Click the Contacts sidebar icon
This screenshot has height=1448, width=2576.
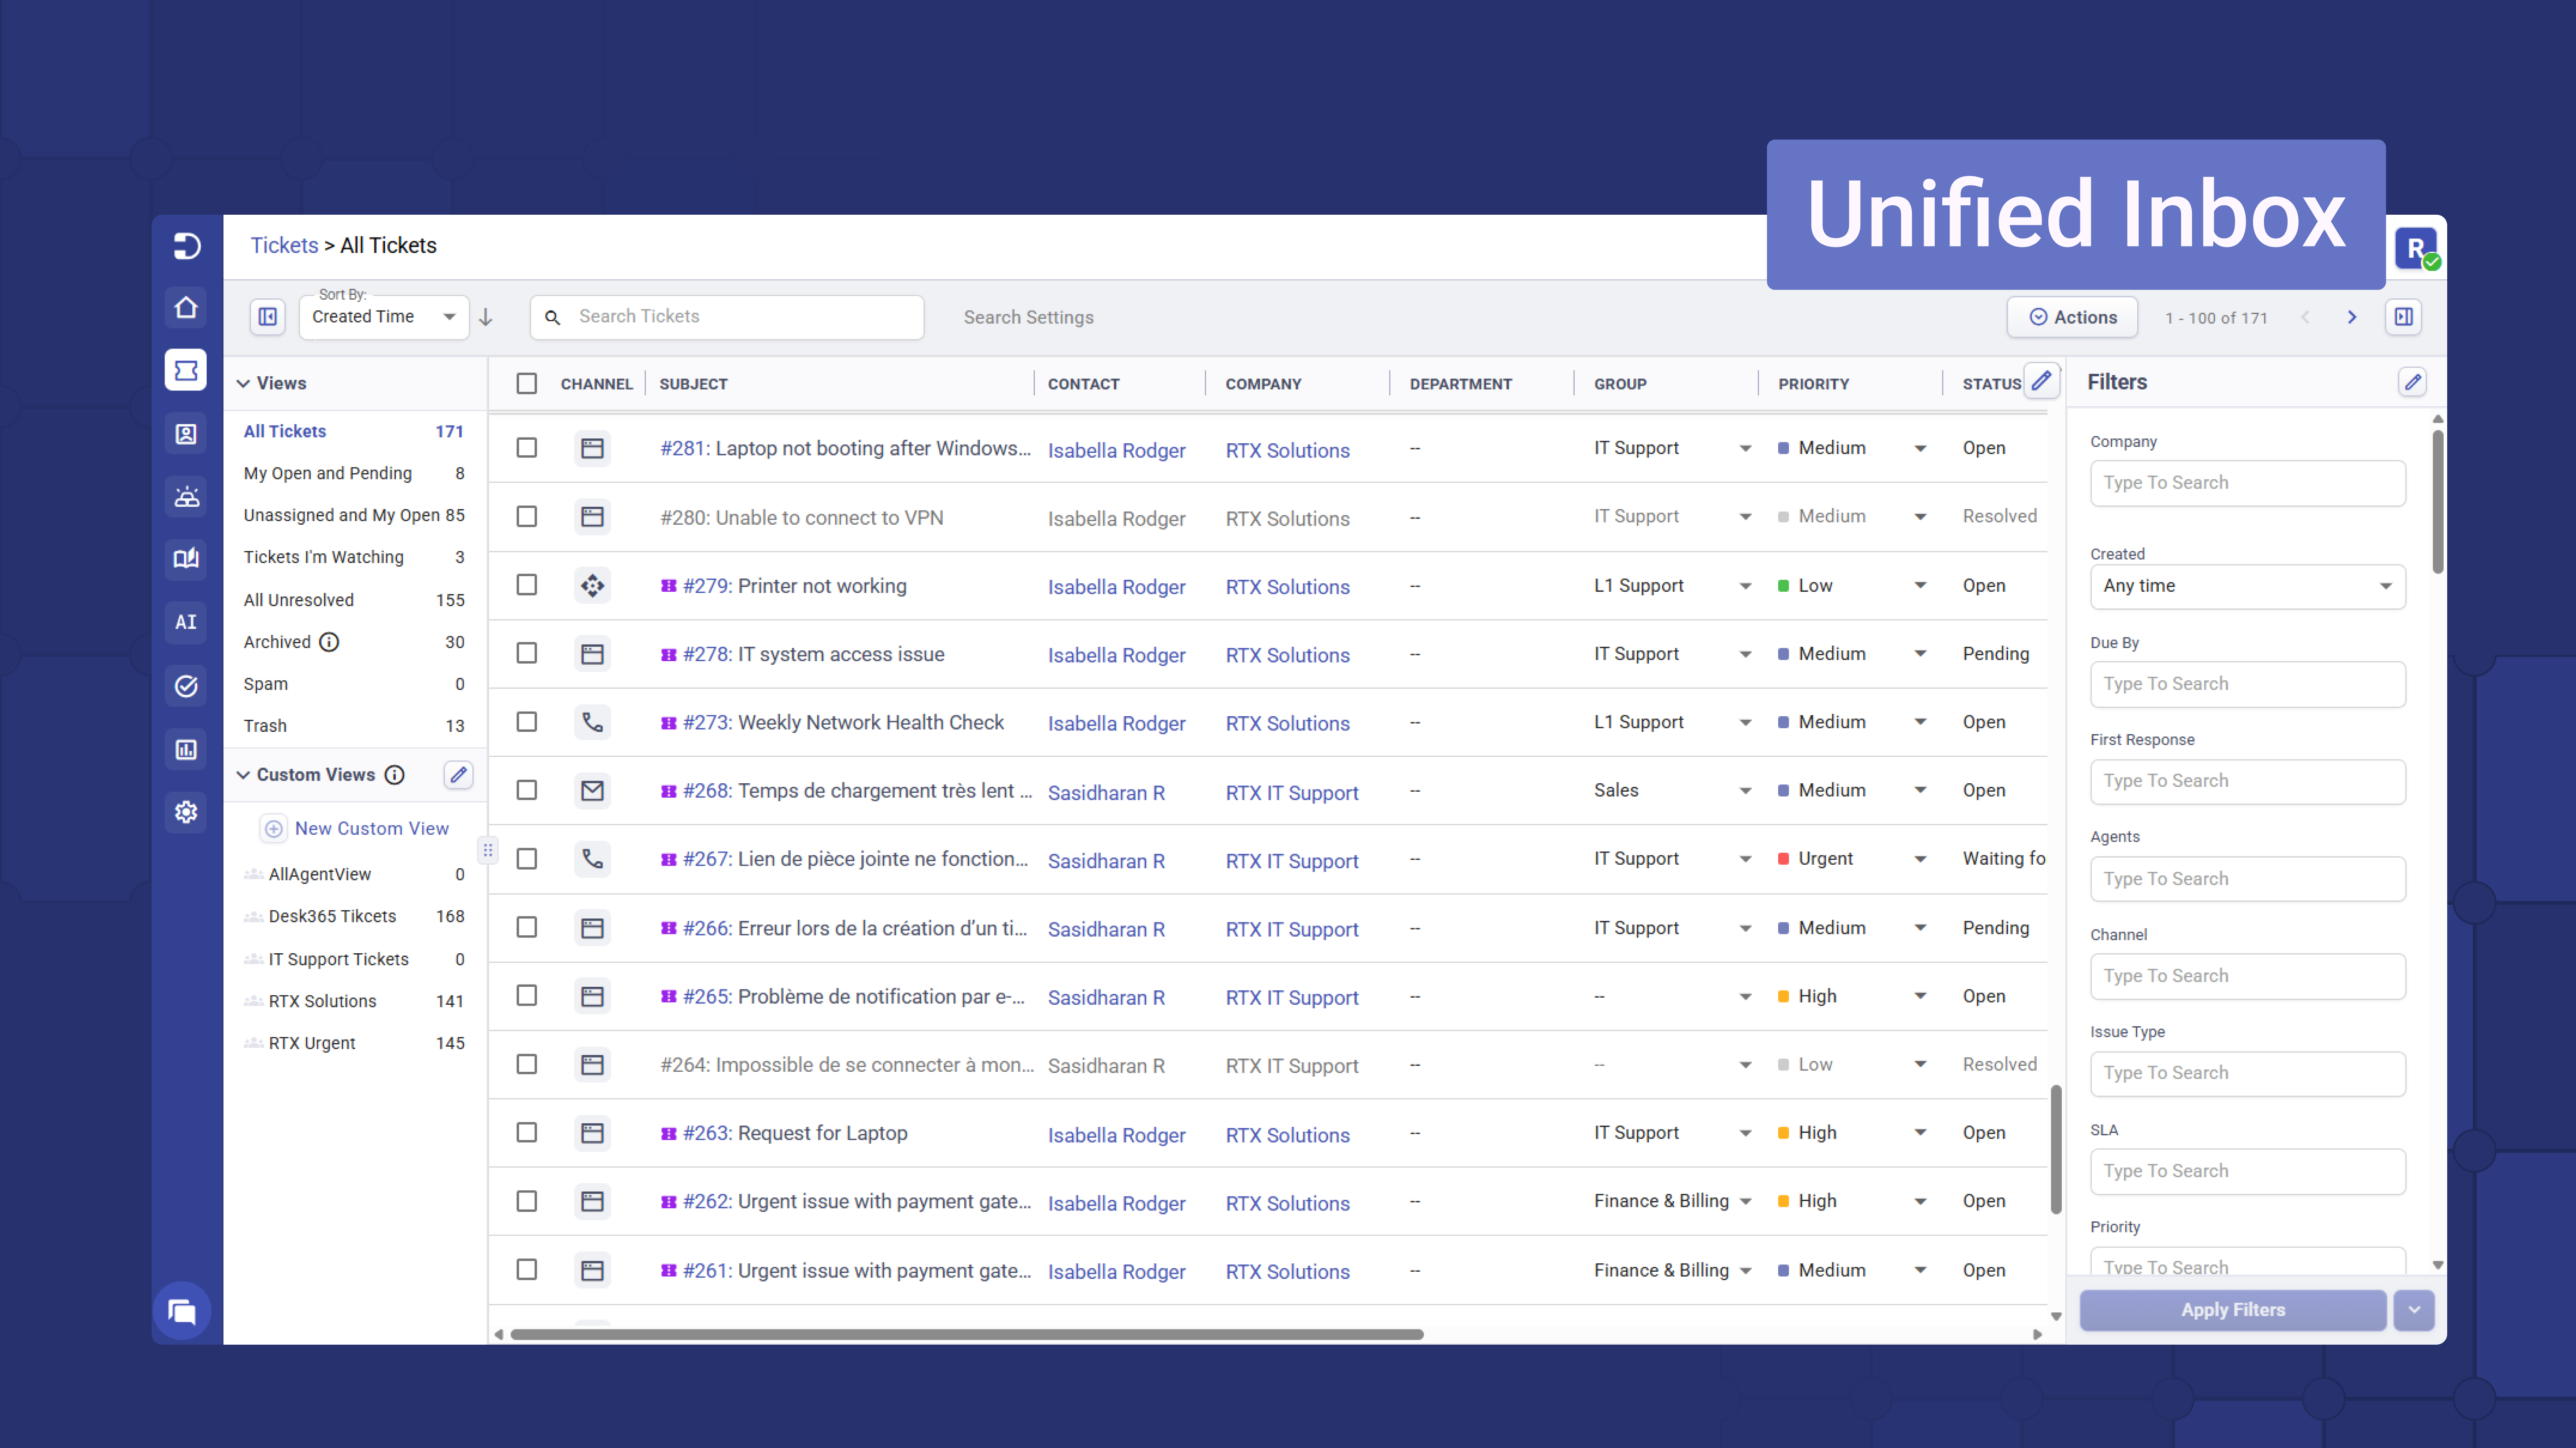point(186,434)
